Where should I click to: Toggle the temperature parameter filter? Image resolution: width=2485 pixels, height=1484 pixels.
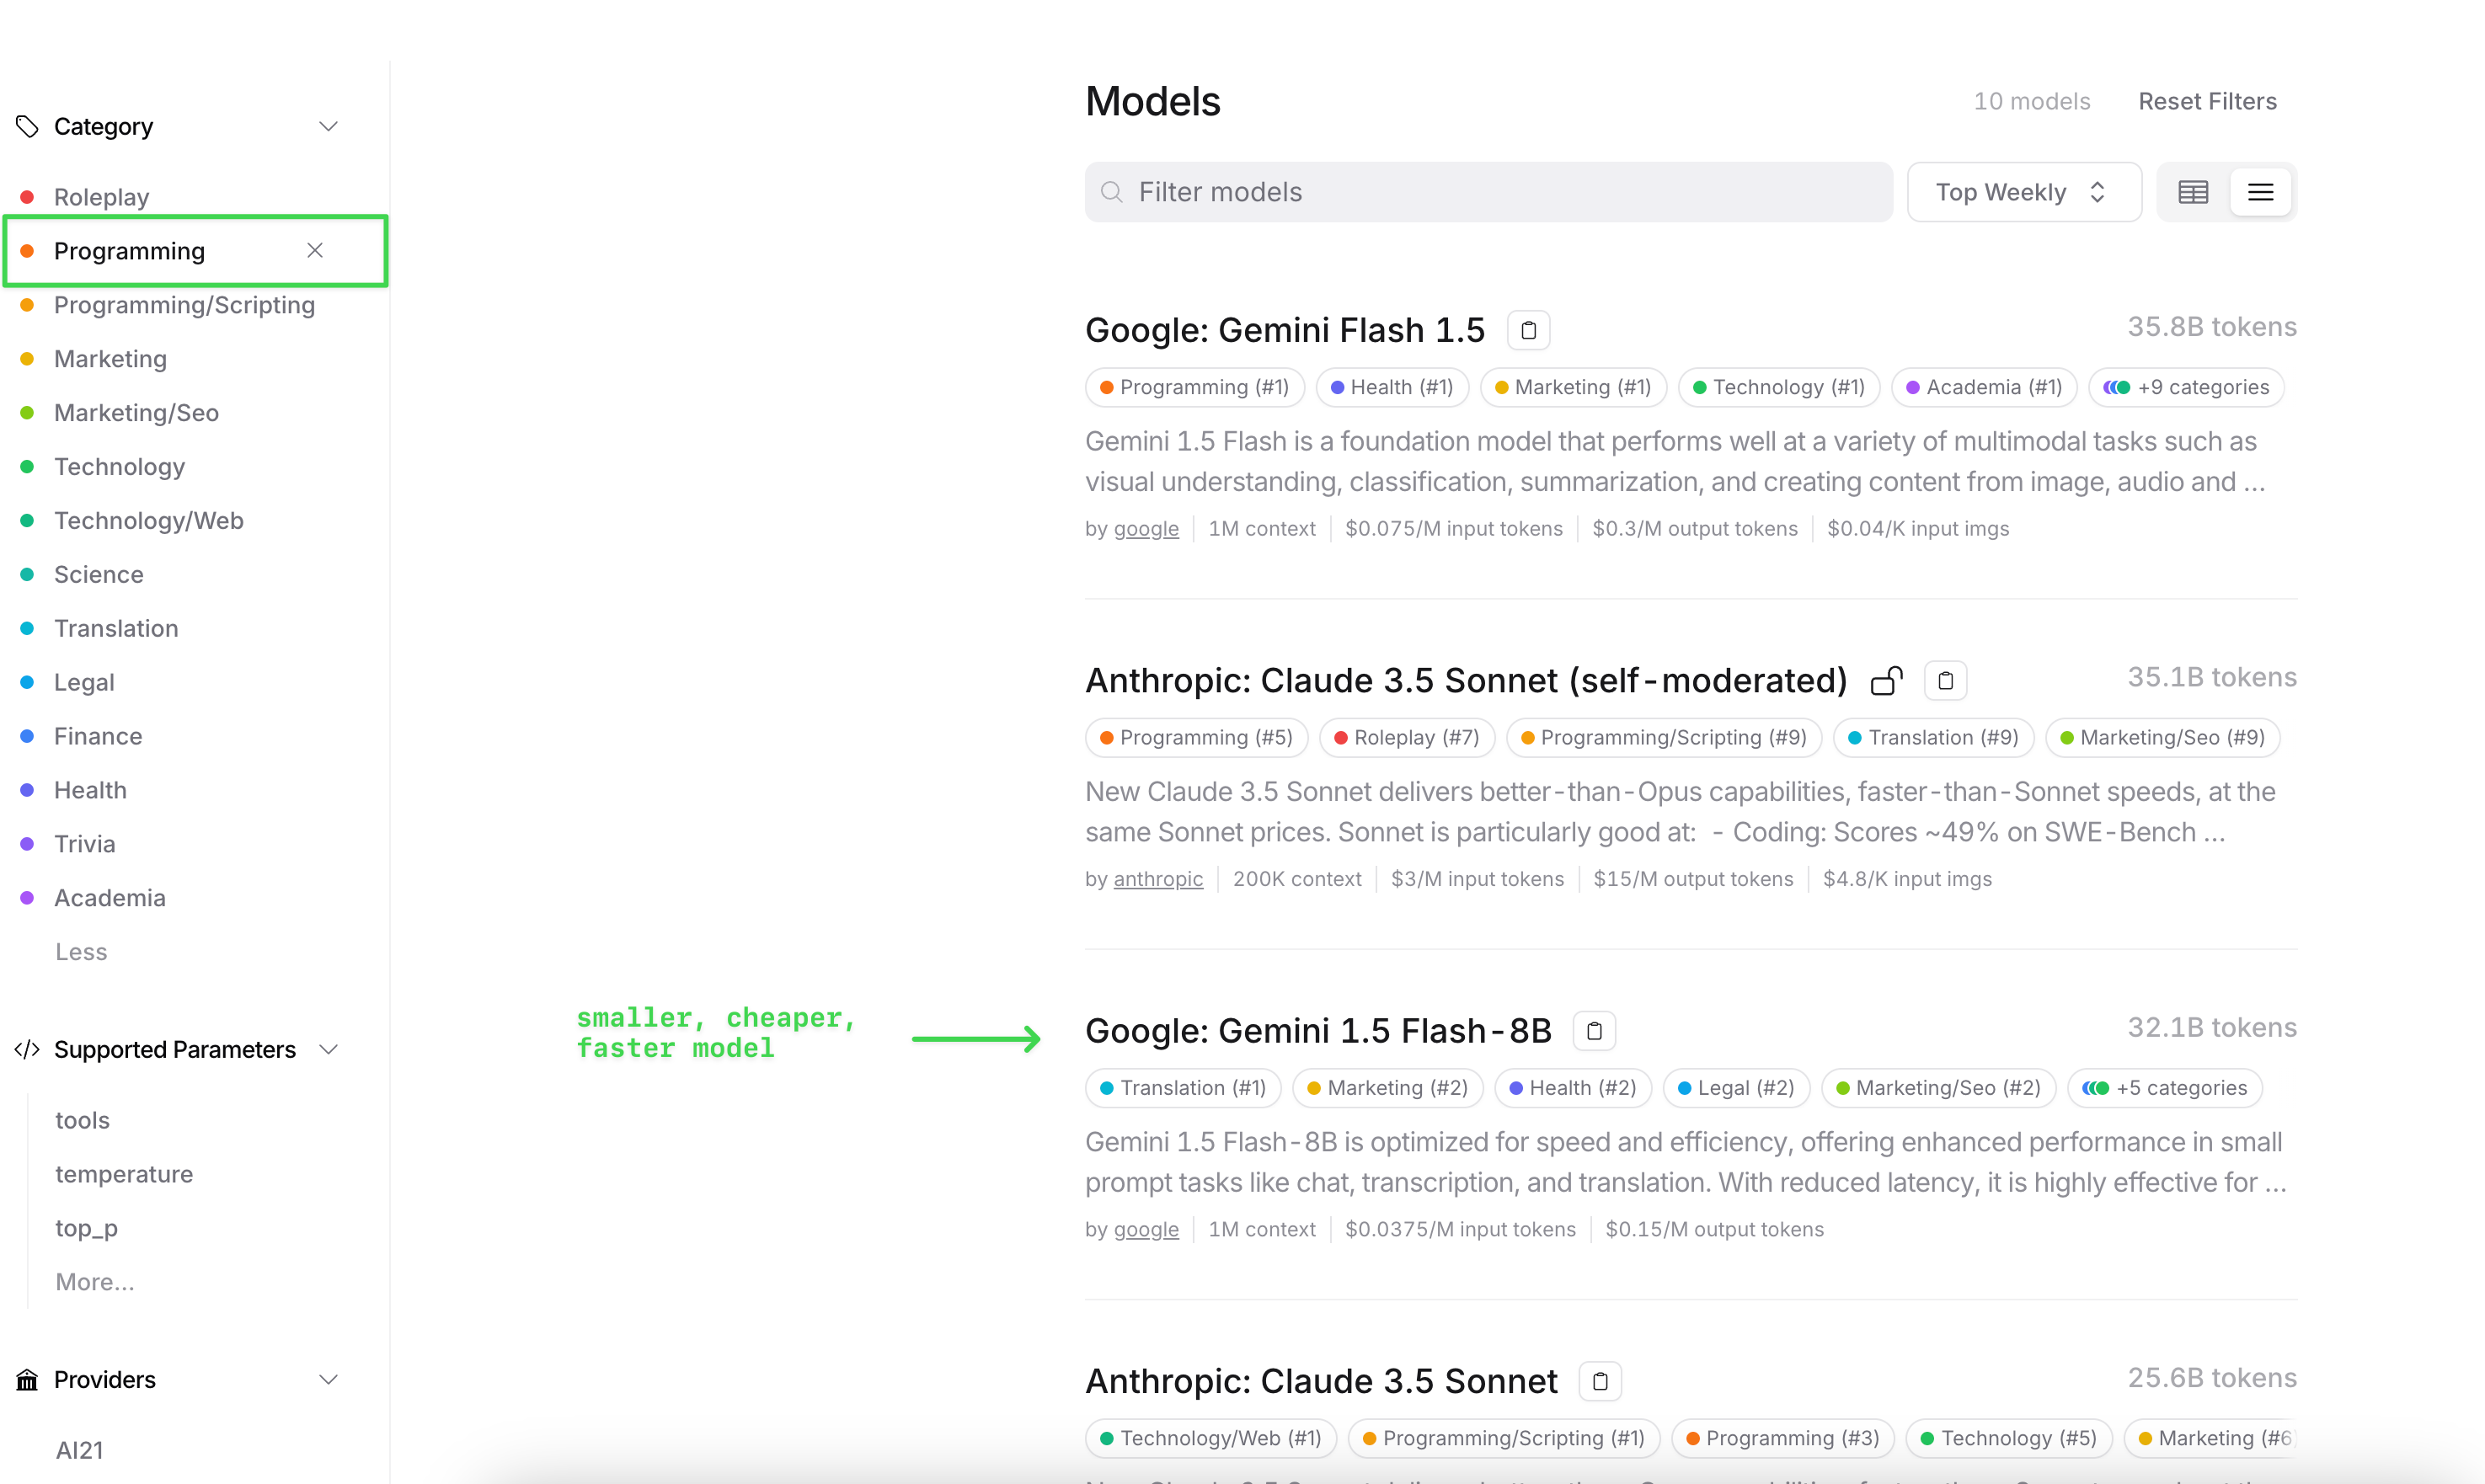(x=124, y=1174)
